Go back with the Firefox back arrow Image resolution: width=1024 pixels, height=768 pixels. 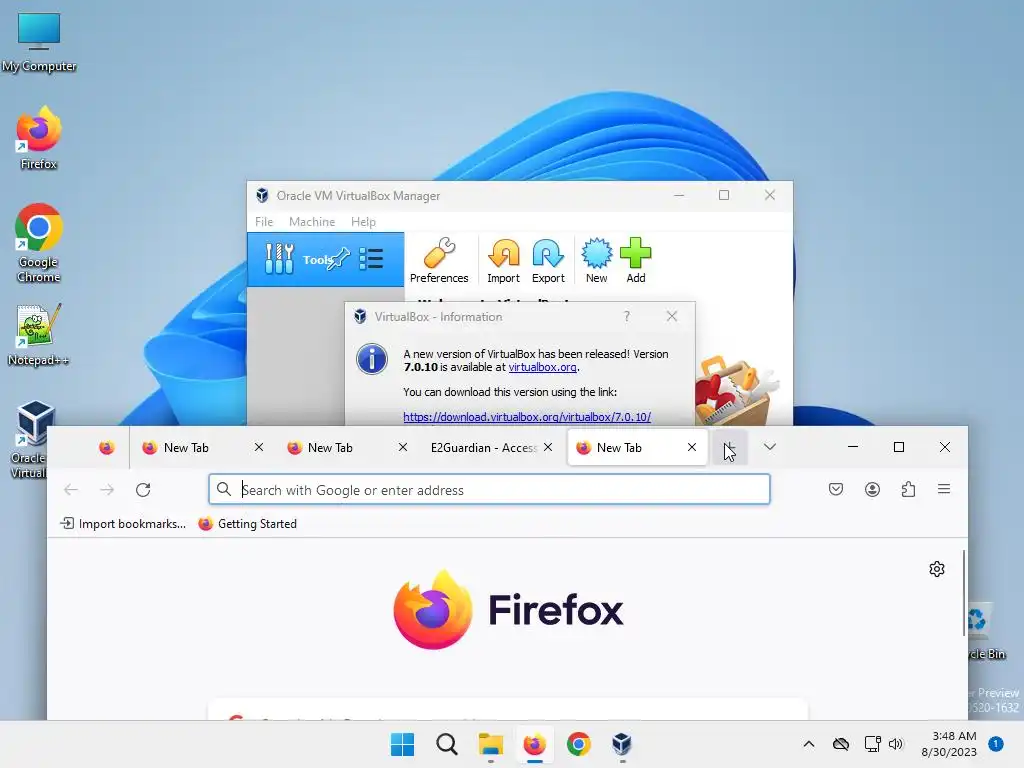71,490
